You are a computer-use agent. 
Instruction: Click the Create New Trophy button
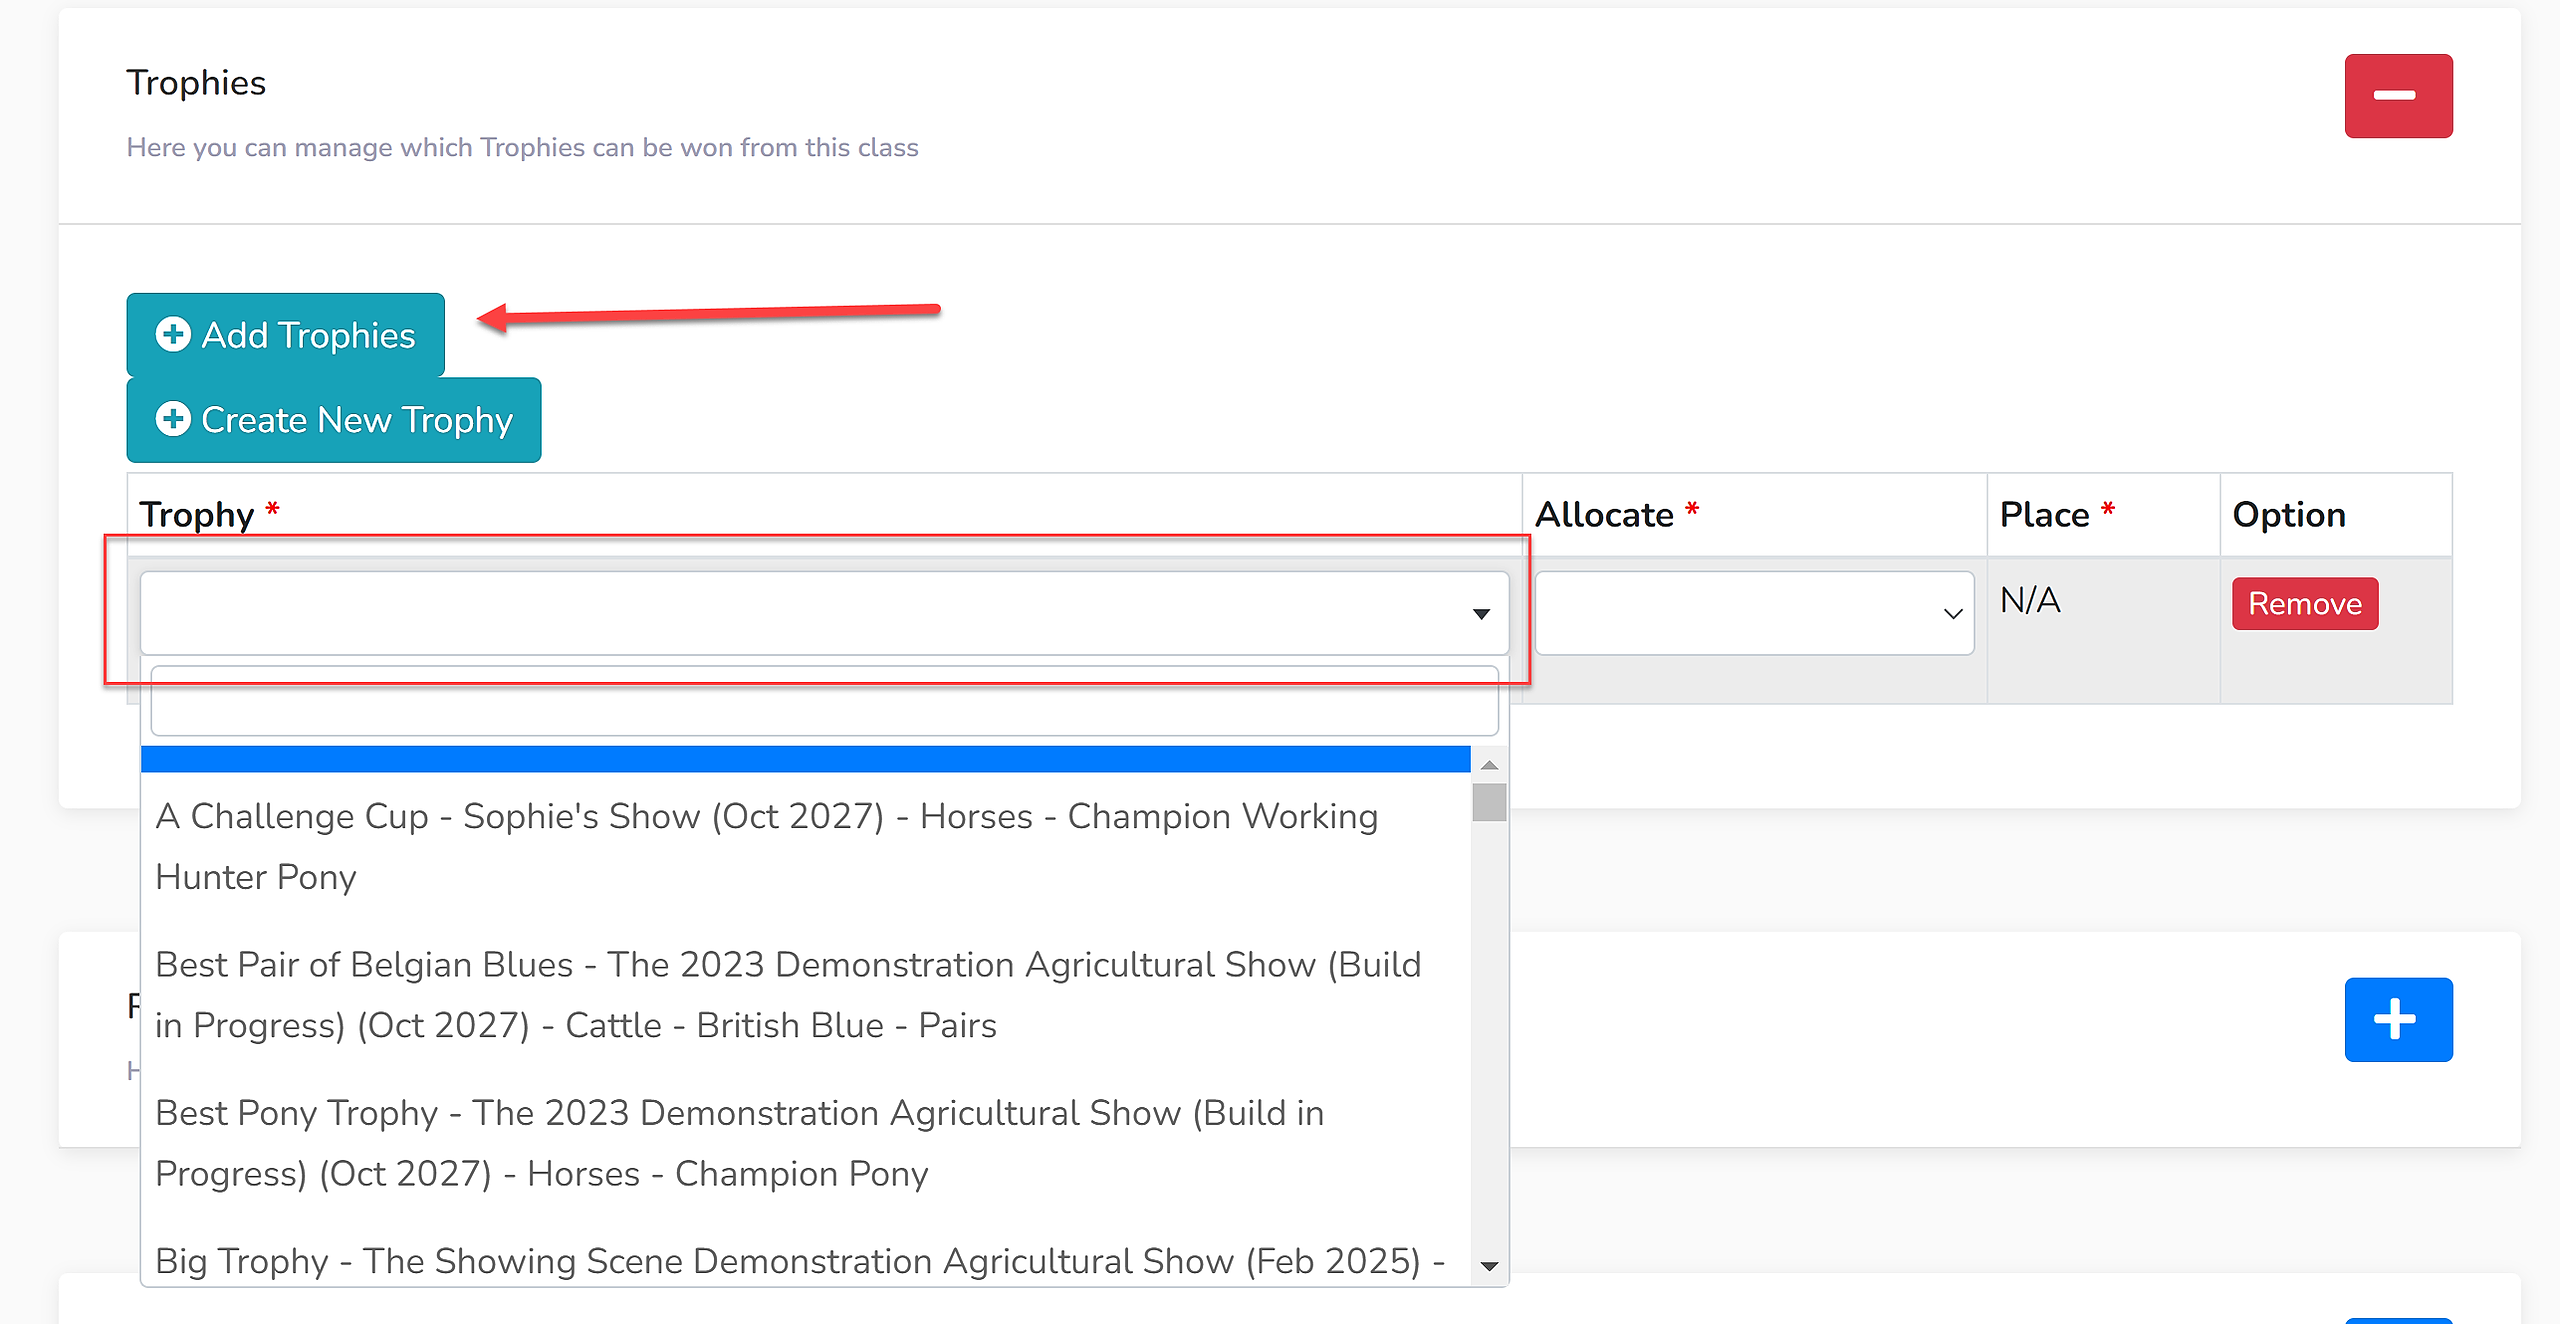334,420
